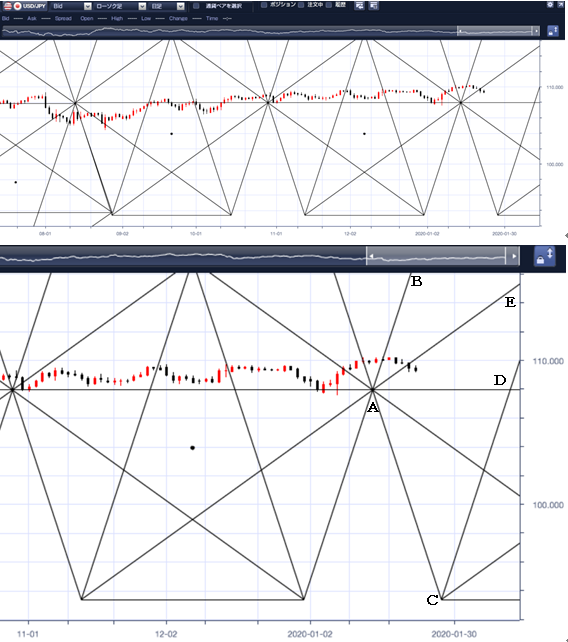Toggle the select currency pair checkbox
The height and width of the screenshot is (642, 568).
coord(197,6)
